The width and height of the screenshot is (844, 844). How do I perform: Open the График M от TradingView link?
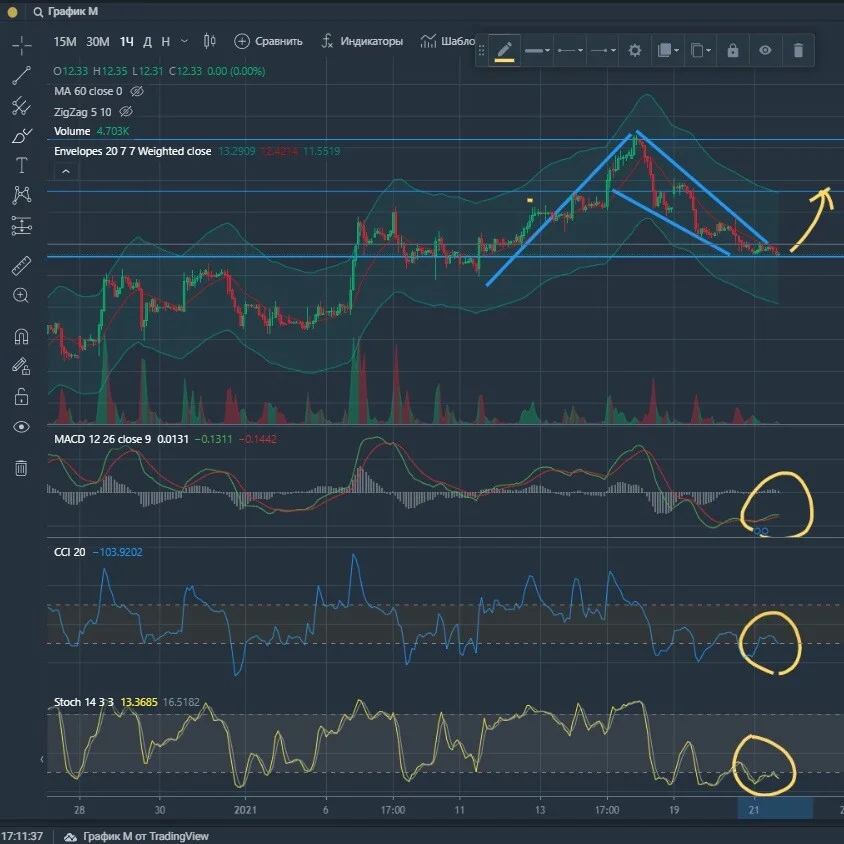(137, 836)
